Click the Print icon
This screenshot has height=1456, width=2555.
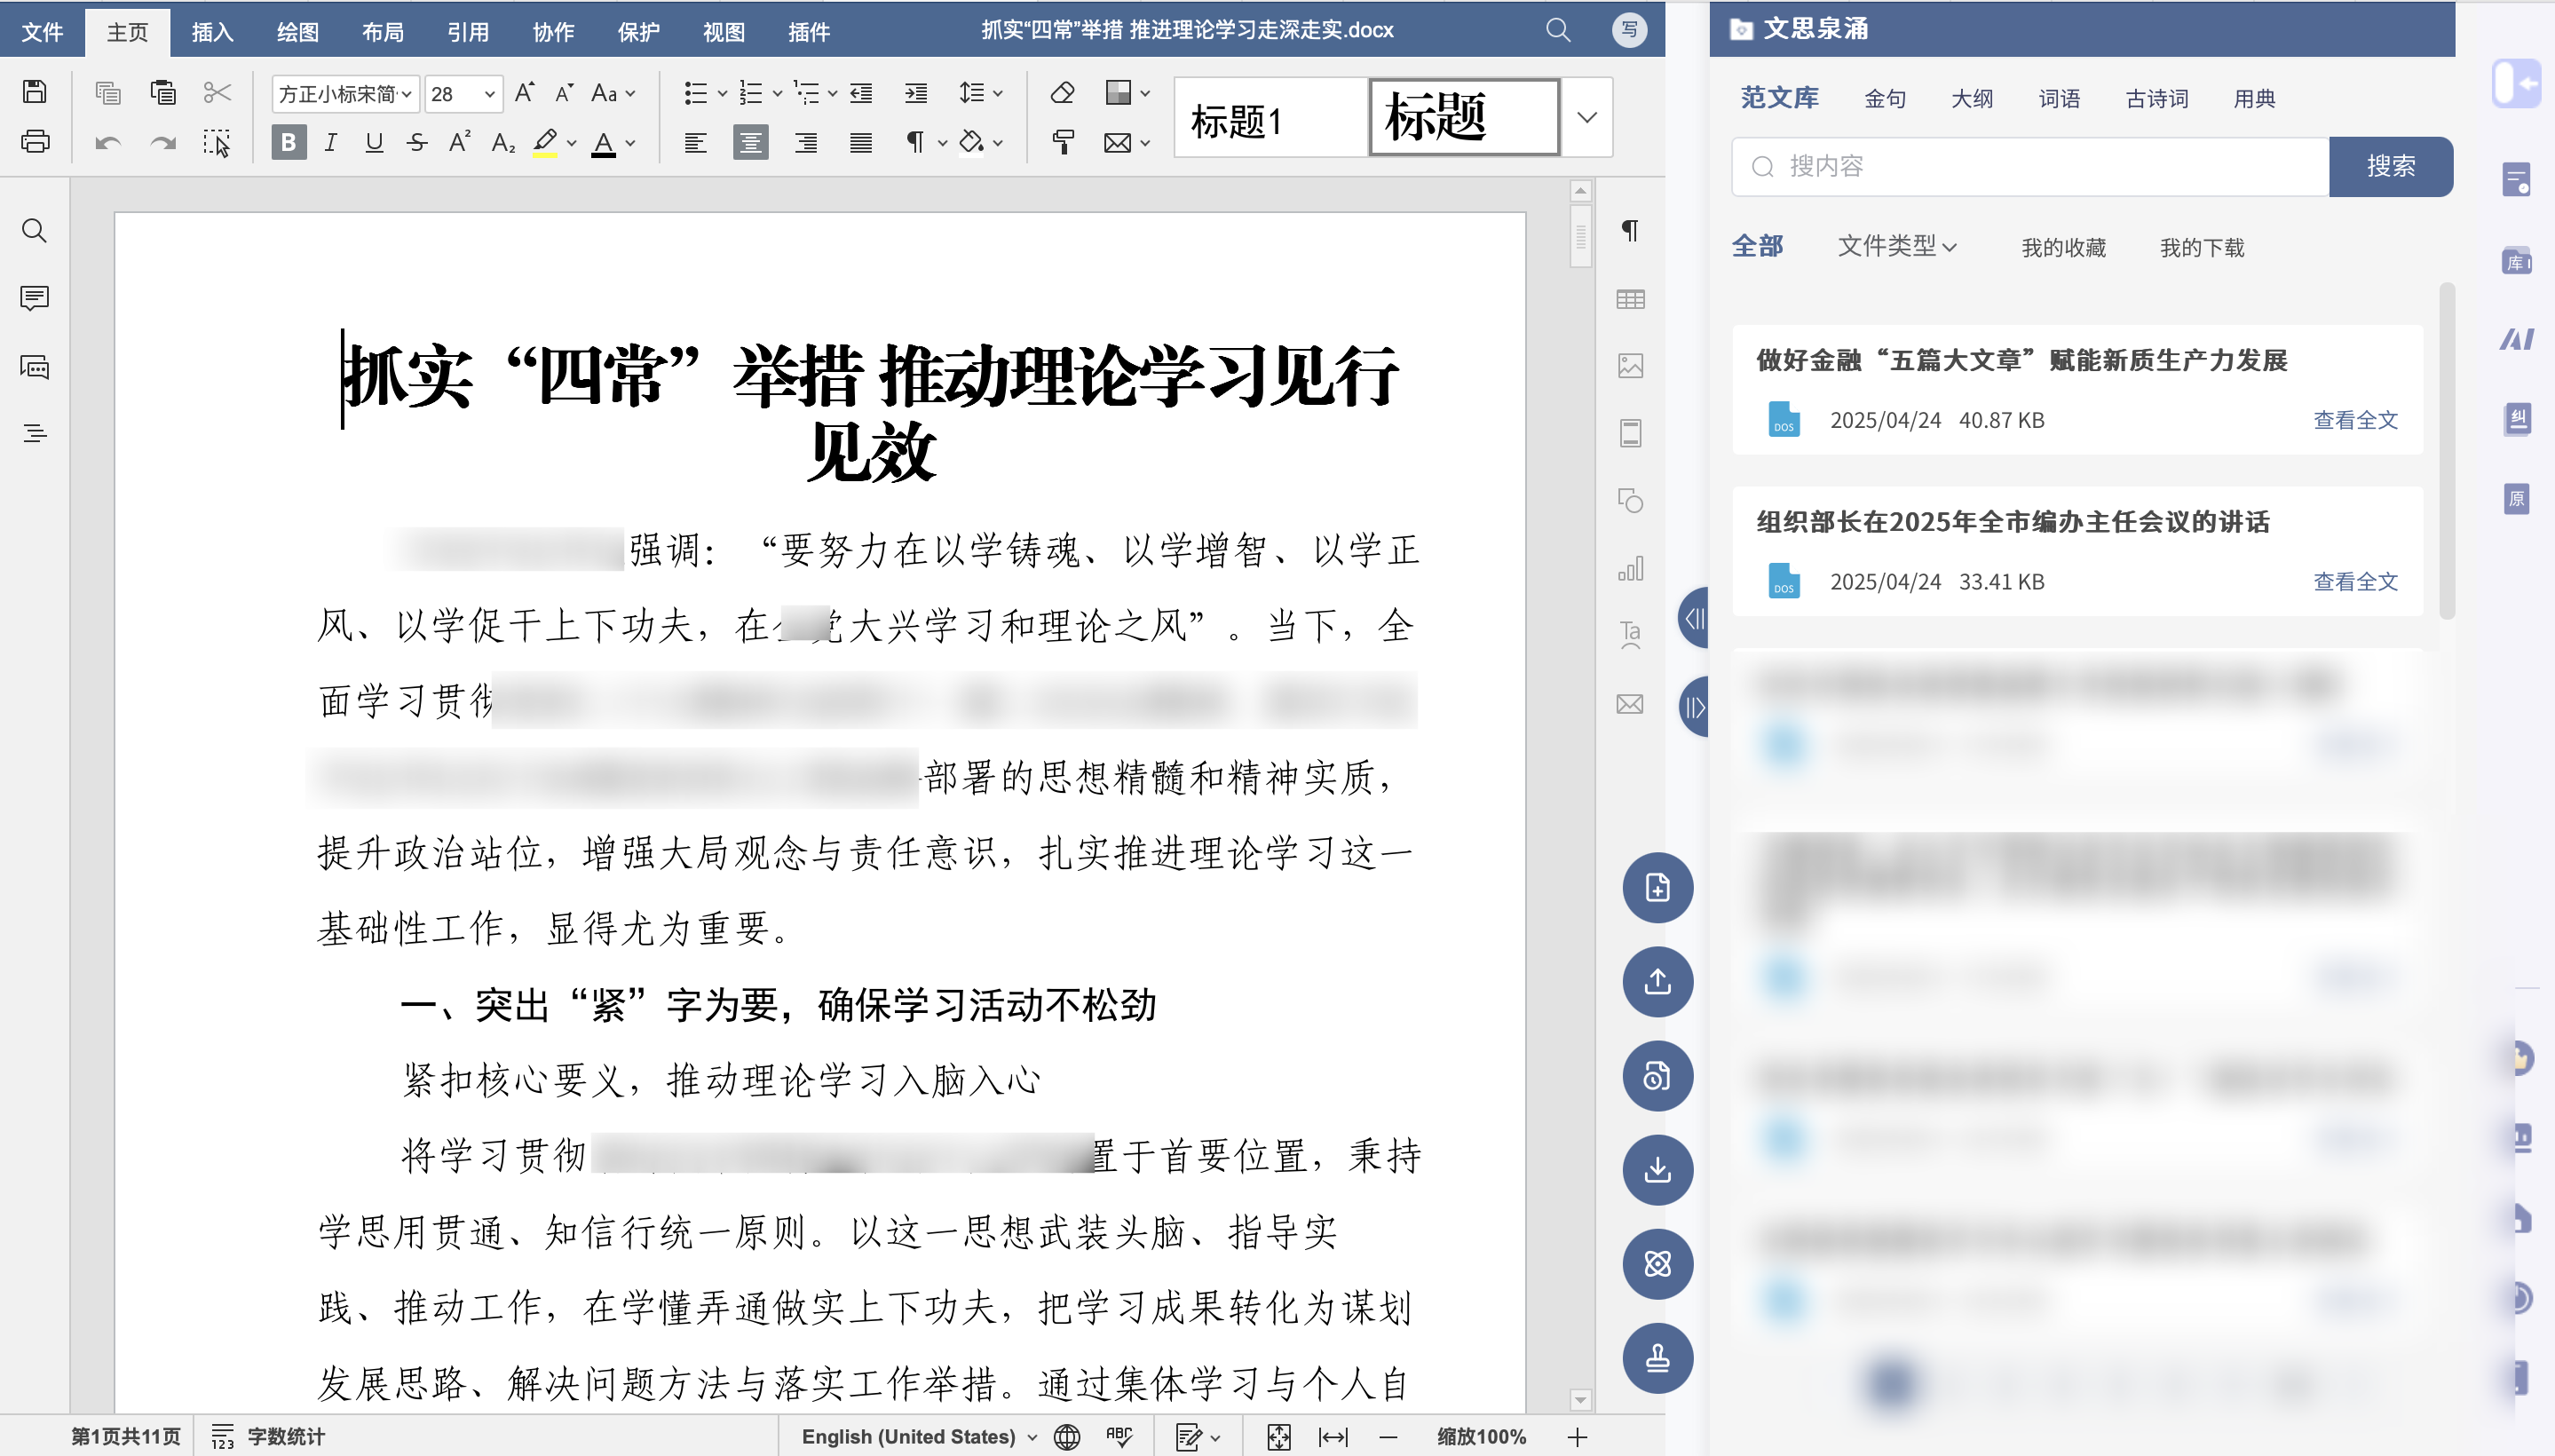click(x=35, y=142)
